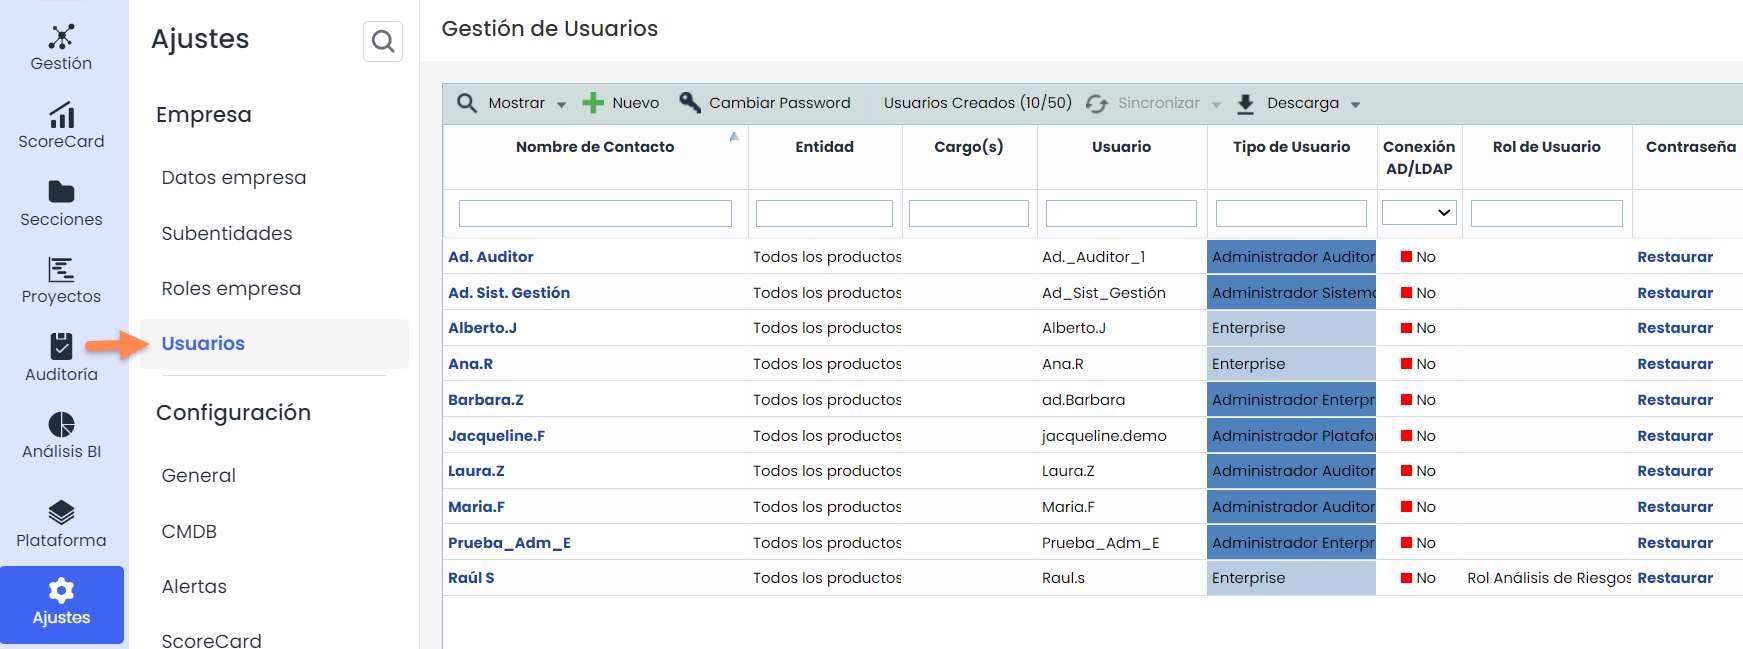Open Análisis BI pie chart icon
The image size is (1743, 649).
click(61, 424)
